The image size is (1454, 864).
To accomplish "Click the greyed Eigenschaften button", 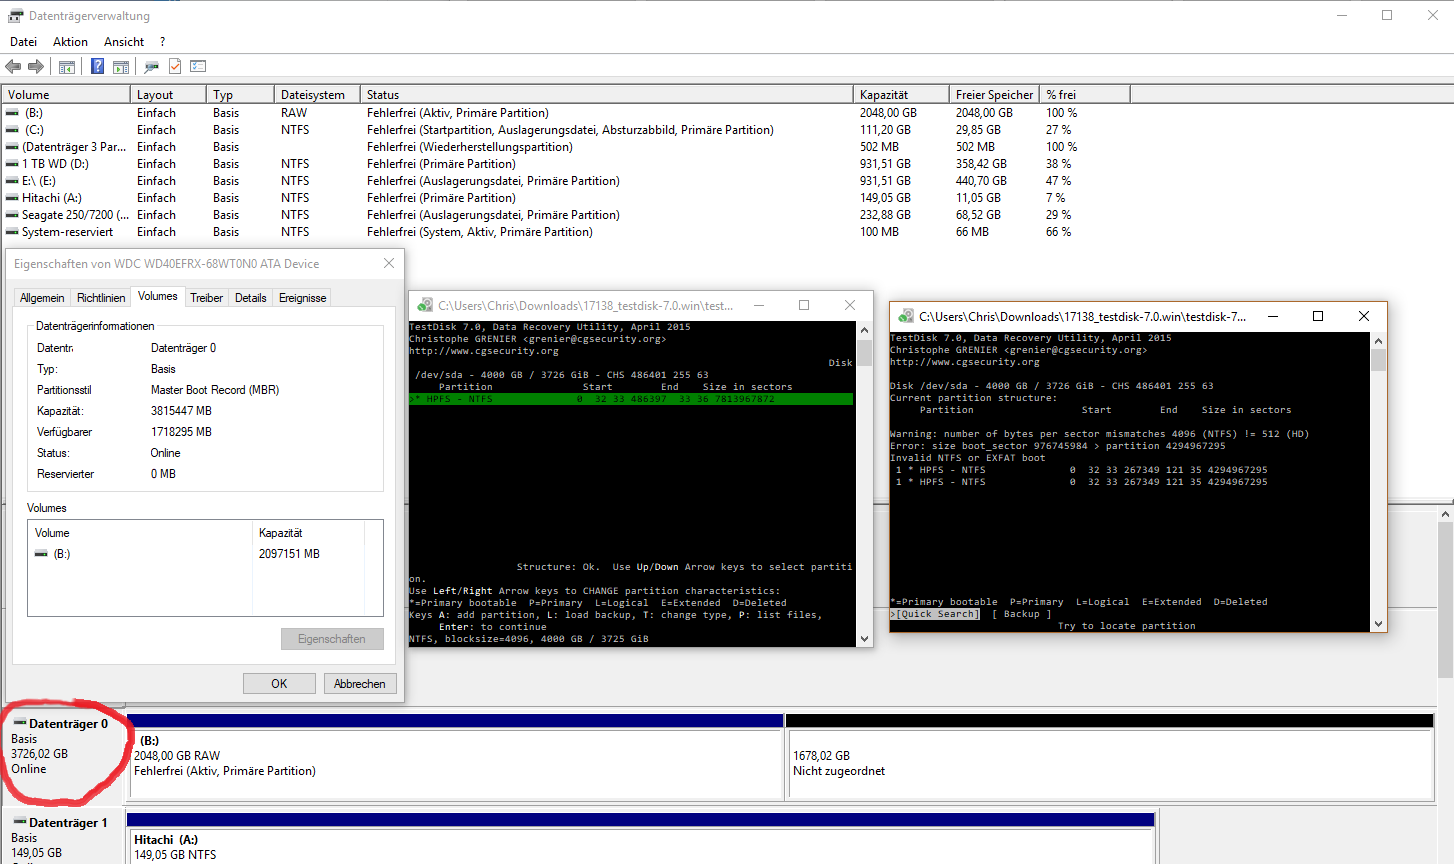I will tap(332, 639).
